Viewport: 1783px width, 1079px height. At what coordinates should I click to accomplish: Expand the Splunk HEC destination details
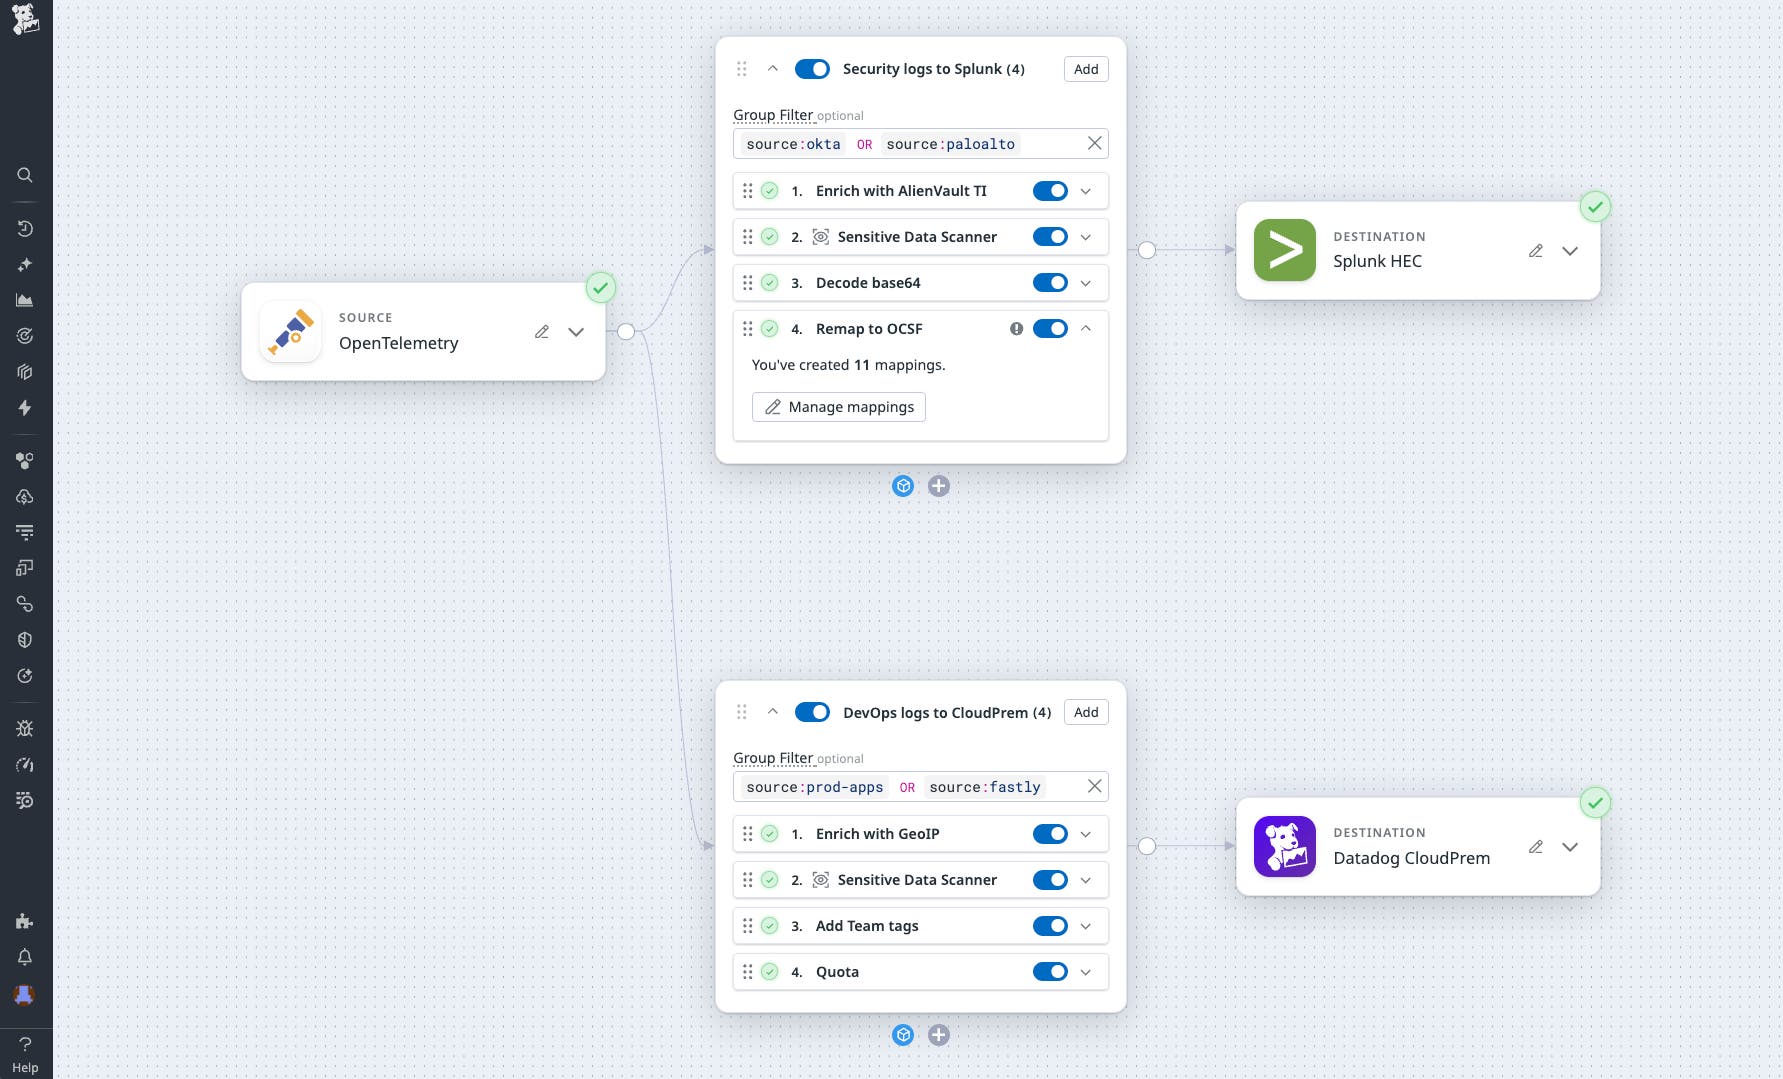coord(1570,251)
